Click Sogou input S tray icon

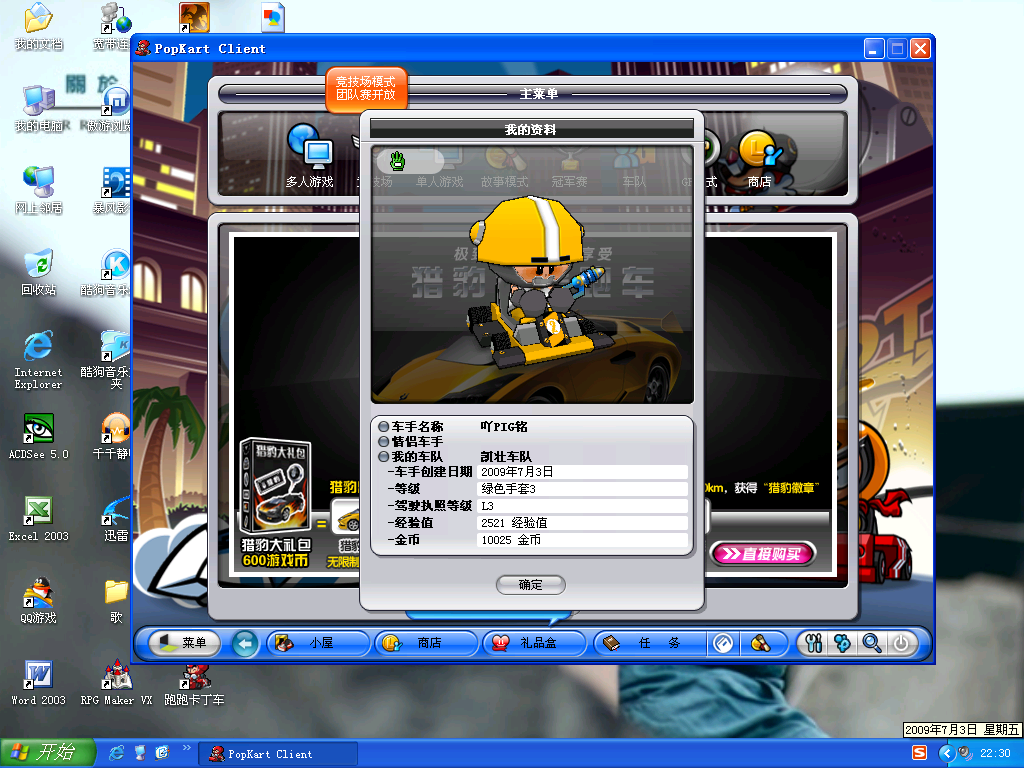click(x=919, y=753)
